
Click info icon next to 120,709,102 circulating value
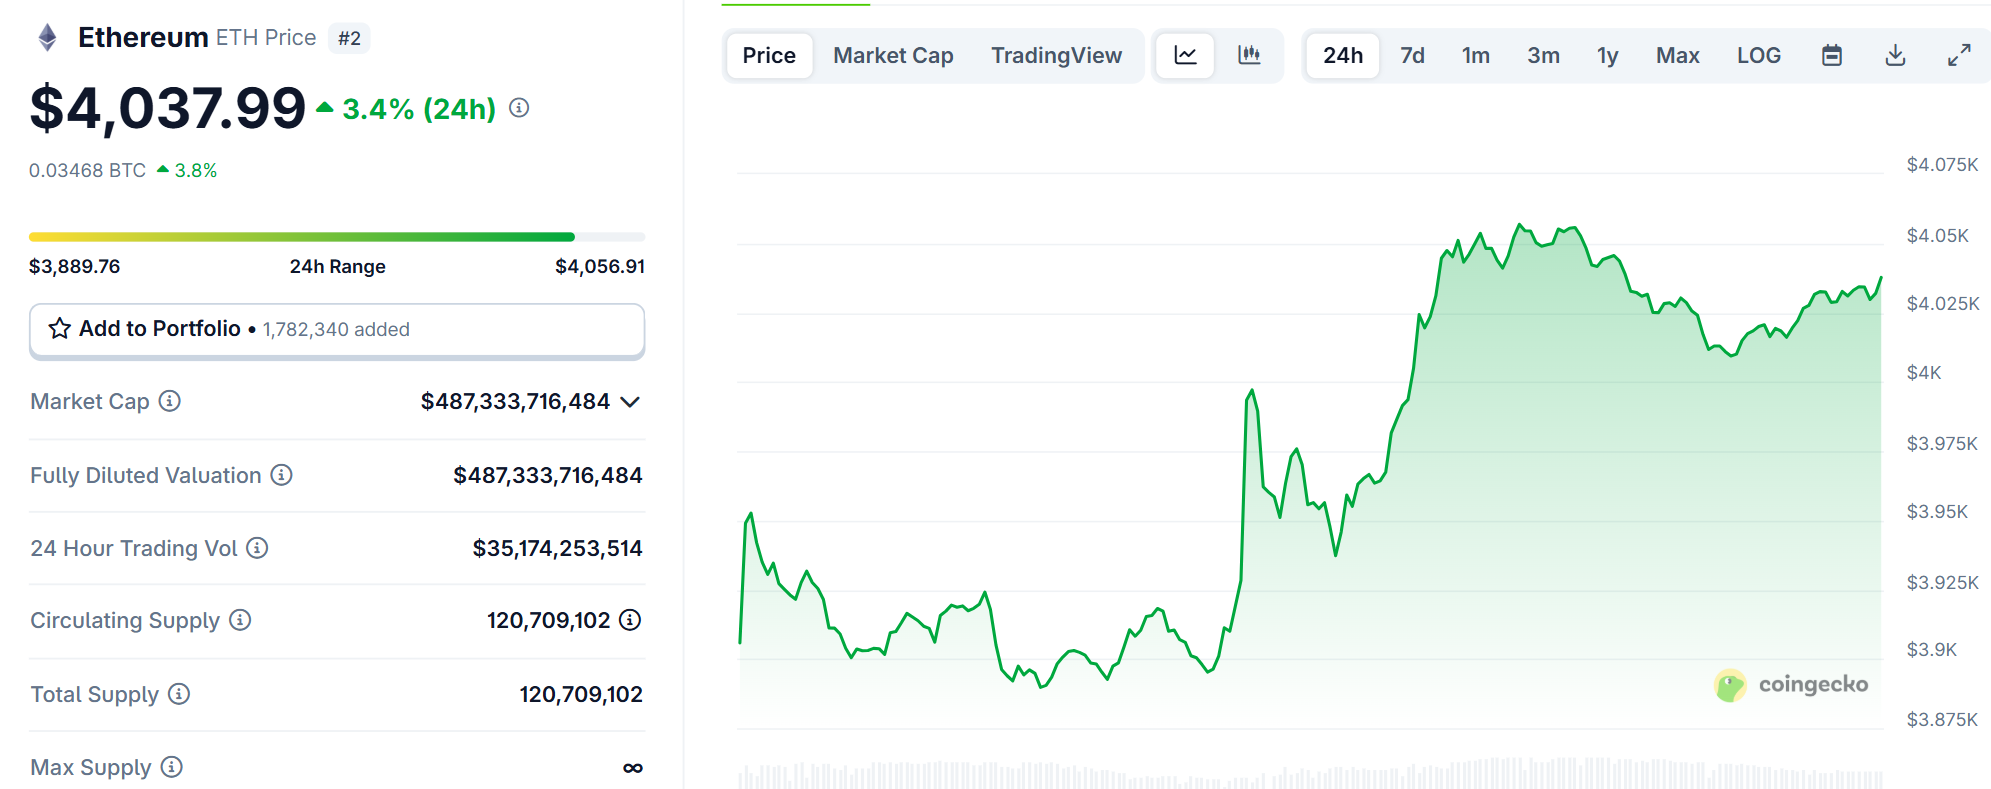630,620
